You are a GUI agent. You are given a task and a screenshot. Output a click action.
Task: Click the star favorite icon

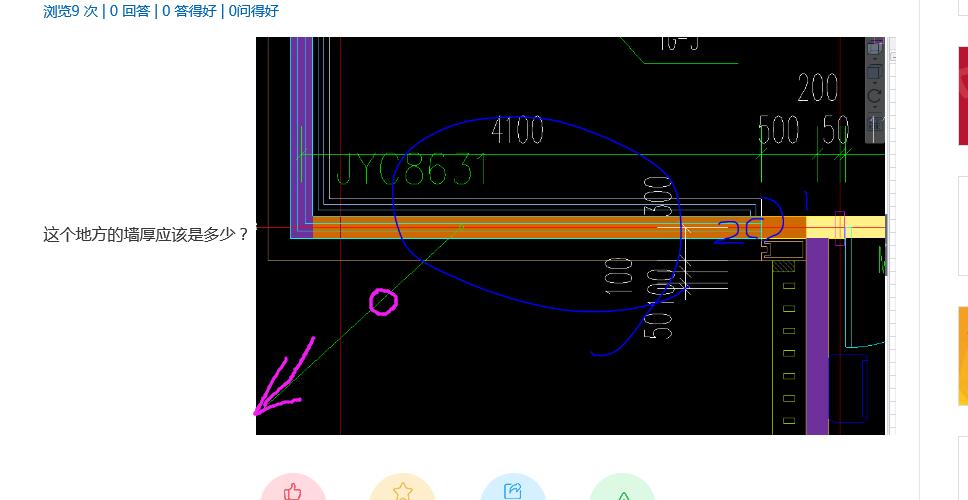(403, 491)
